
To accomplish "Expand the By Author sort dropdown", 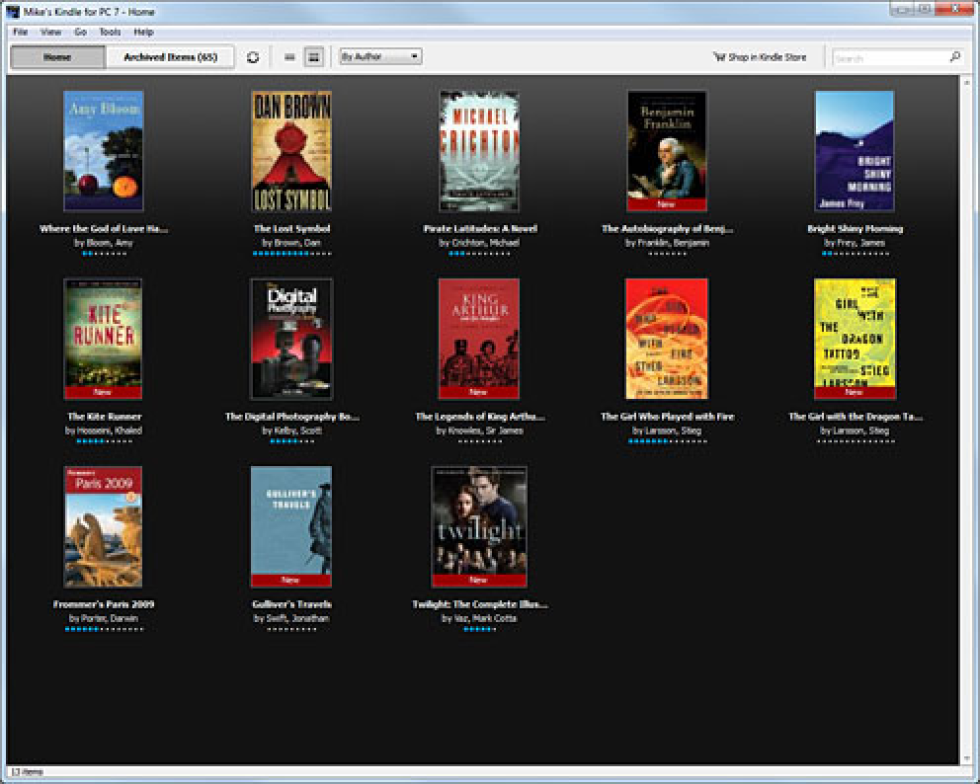I will (380, 57).
